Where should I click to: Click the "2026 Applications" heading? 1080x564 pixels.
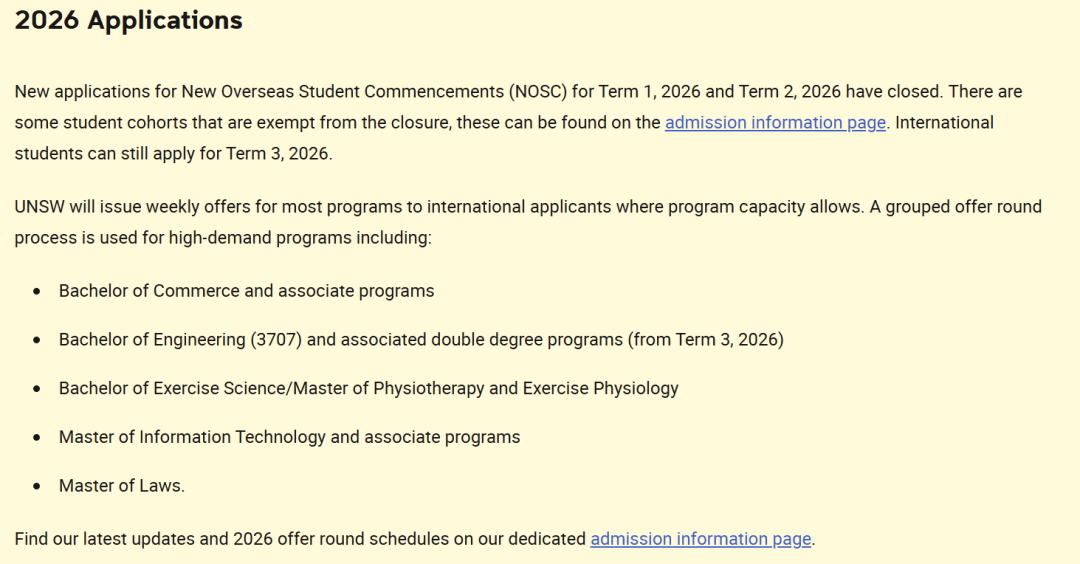pos(128,20)
